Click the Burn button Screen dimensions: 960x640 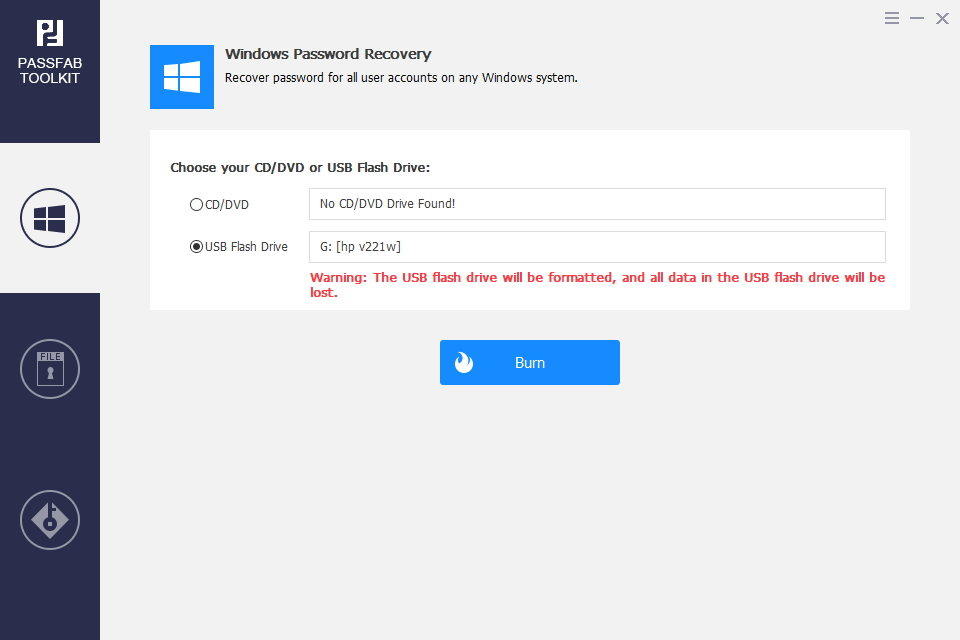click(x=530, y=363)
